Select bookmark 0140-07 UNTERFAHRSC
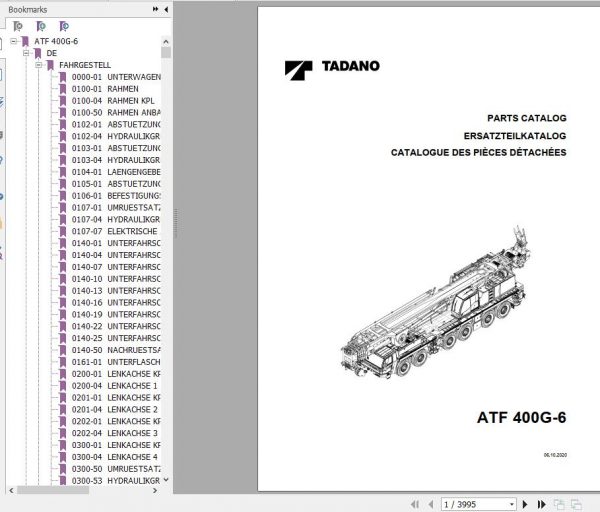Screen dimensions: 600x512 tap(116, 267)
